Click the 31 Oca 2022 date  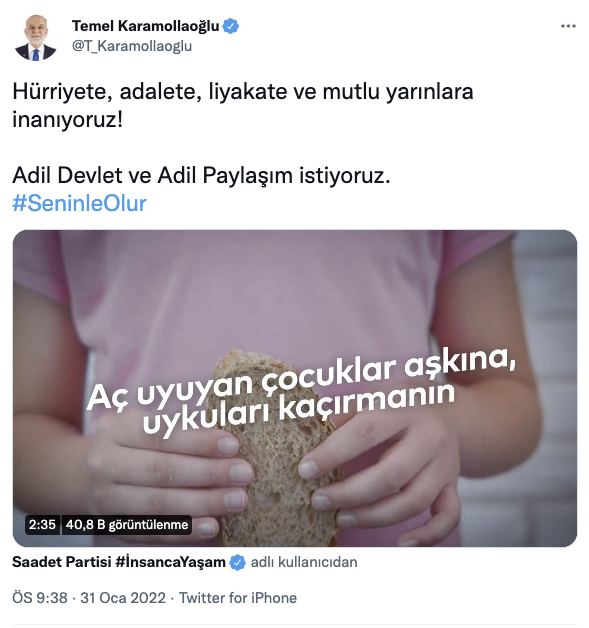pos(123,598)
